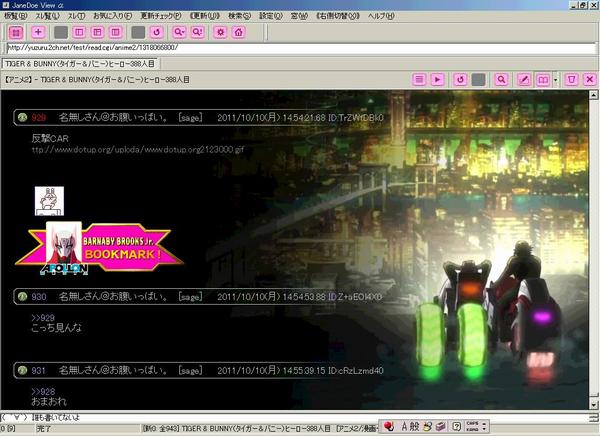Click the zoom in magnifier icon

(x=197, y=33)
